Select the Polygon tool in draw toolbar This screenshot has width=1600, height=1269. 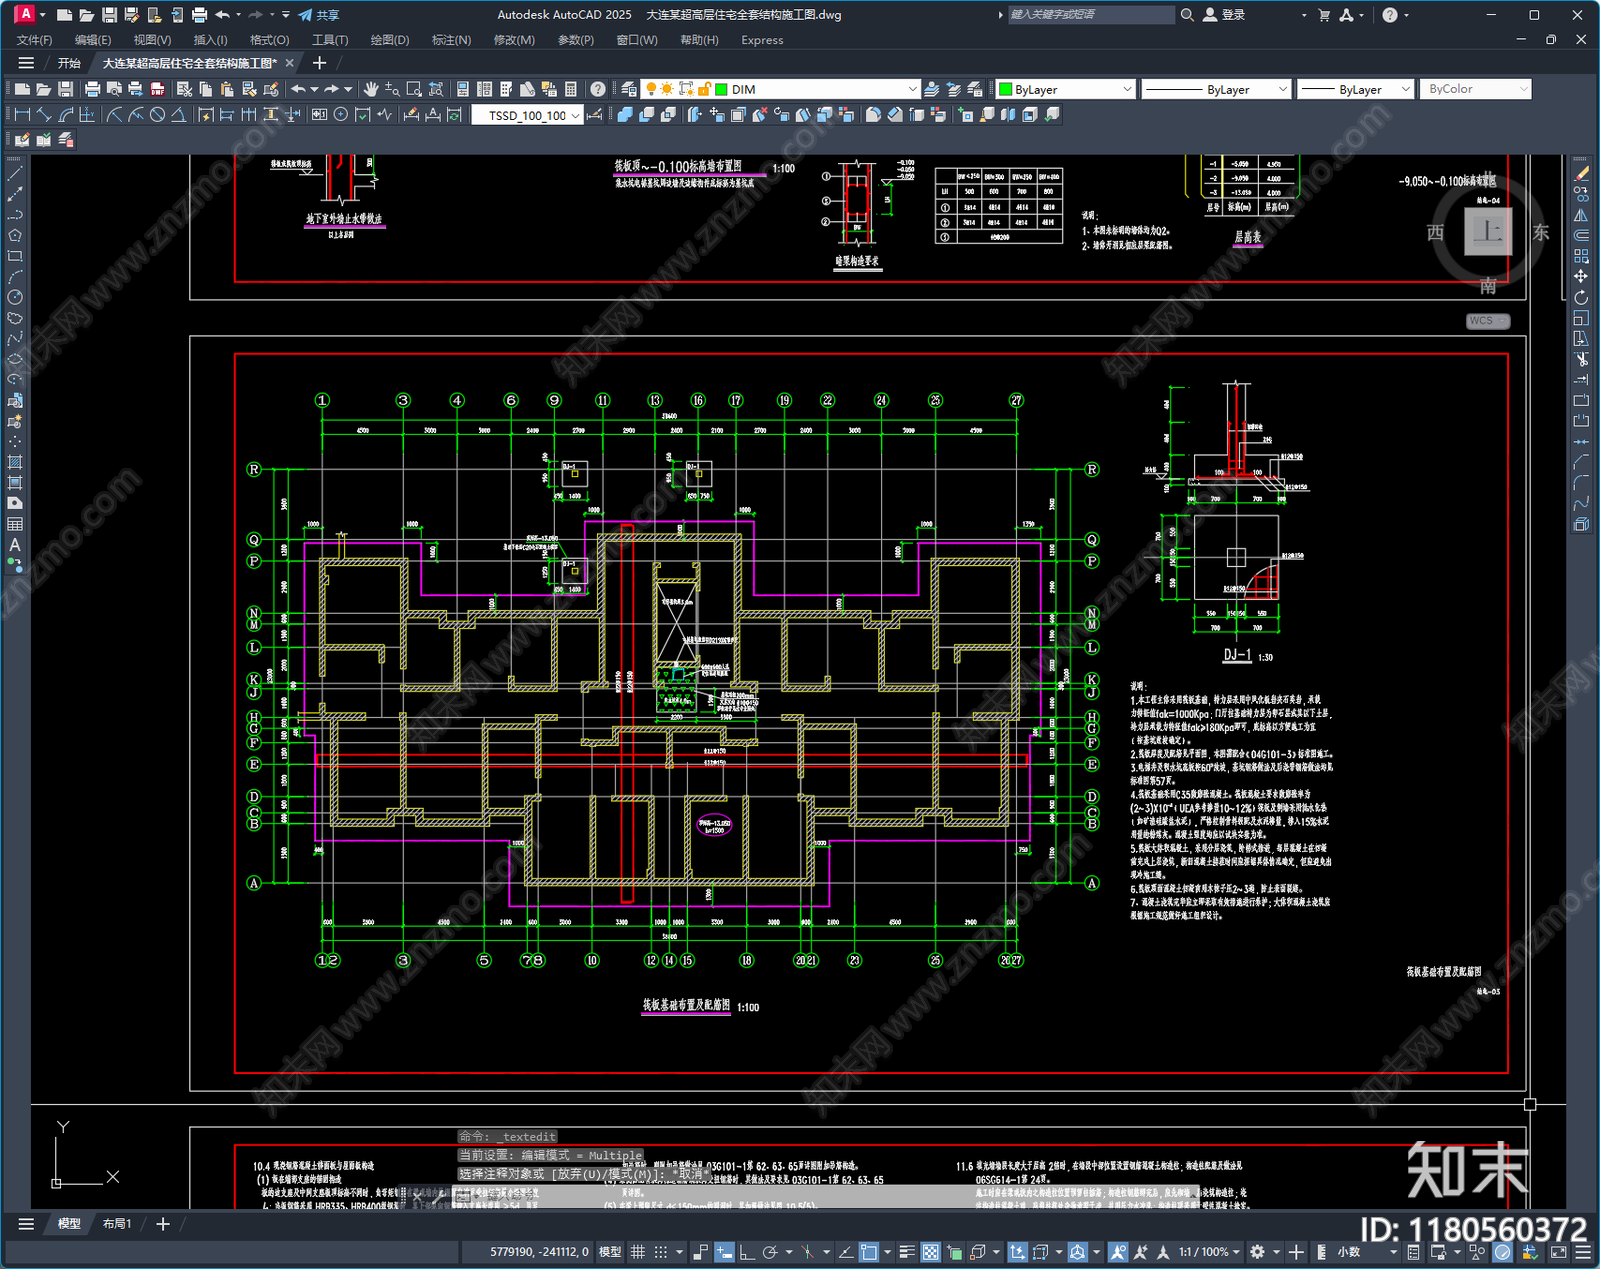pos(15,236)
